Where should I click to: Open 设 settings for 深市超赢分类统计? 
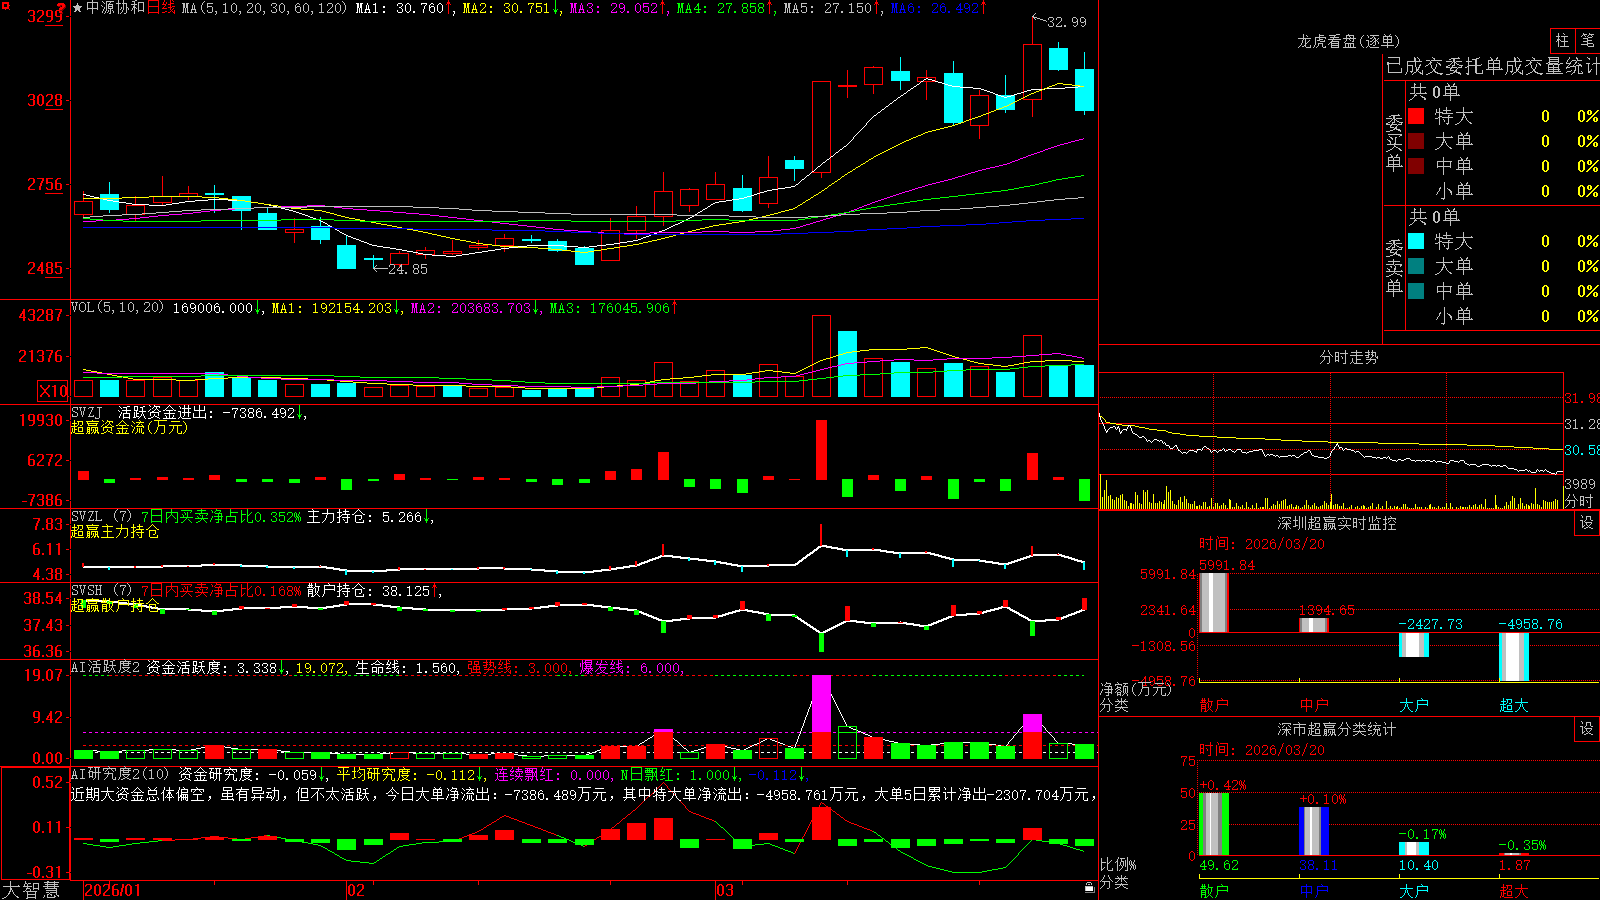[x=1587, y=729]
